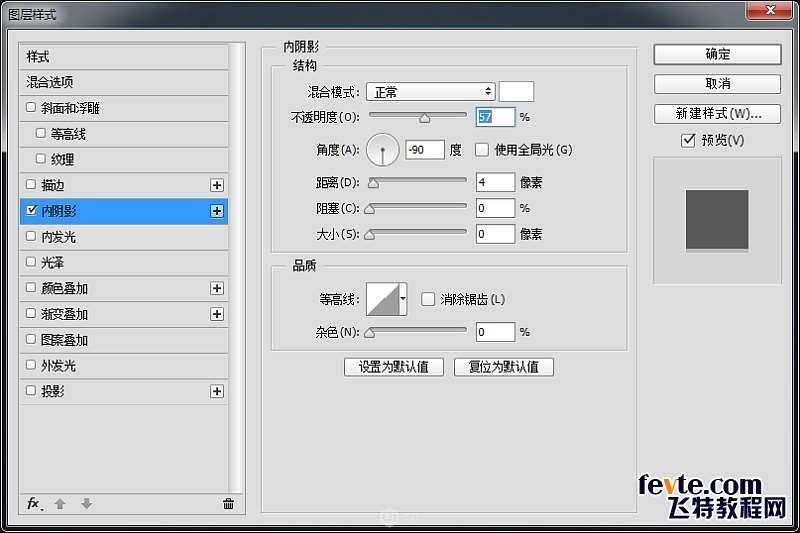Click the plus icon next to 内阴影

tap(217, 211)
